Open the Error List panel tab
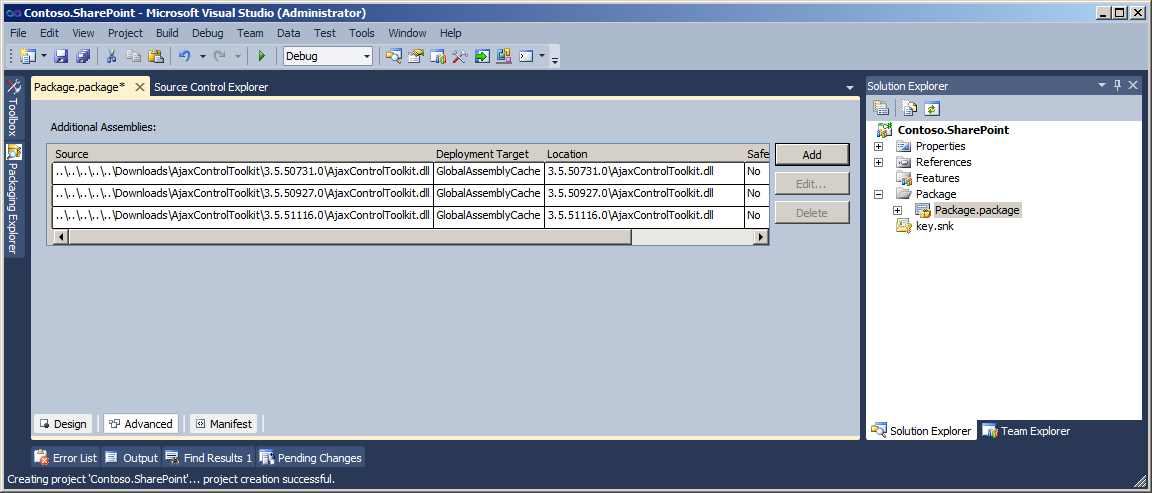The height and width of the screenshot is (493, 1152). point(66,458)
